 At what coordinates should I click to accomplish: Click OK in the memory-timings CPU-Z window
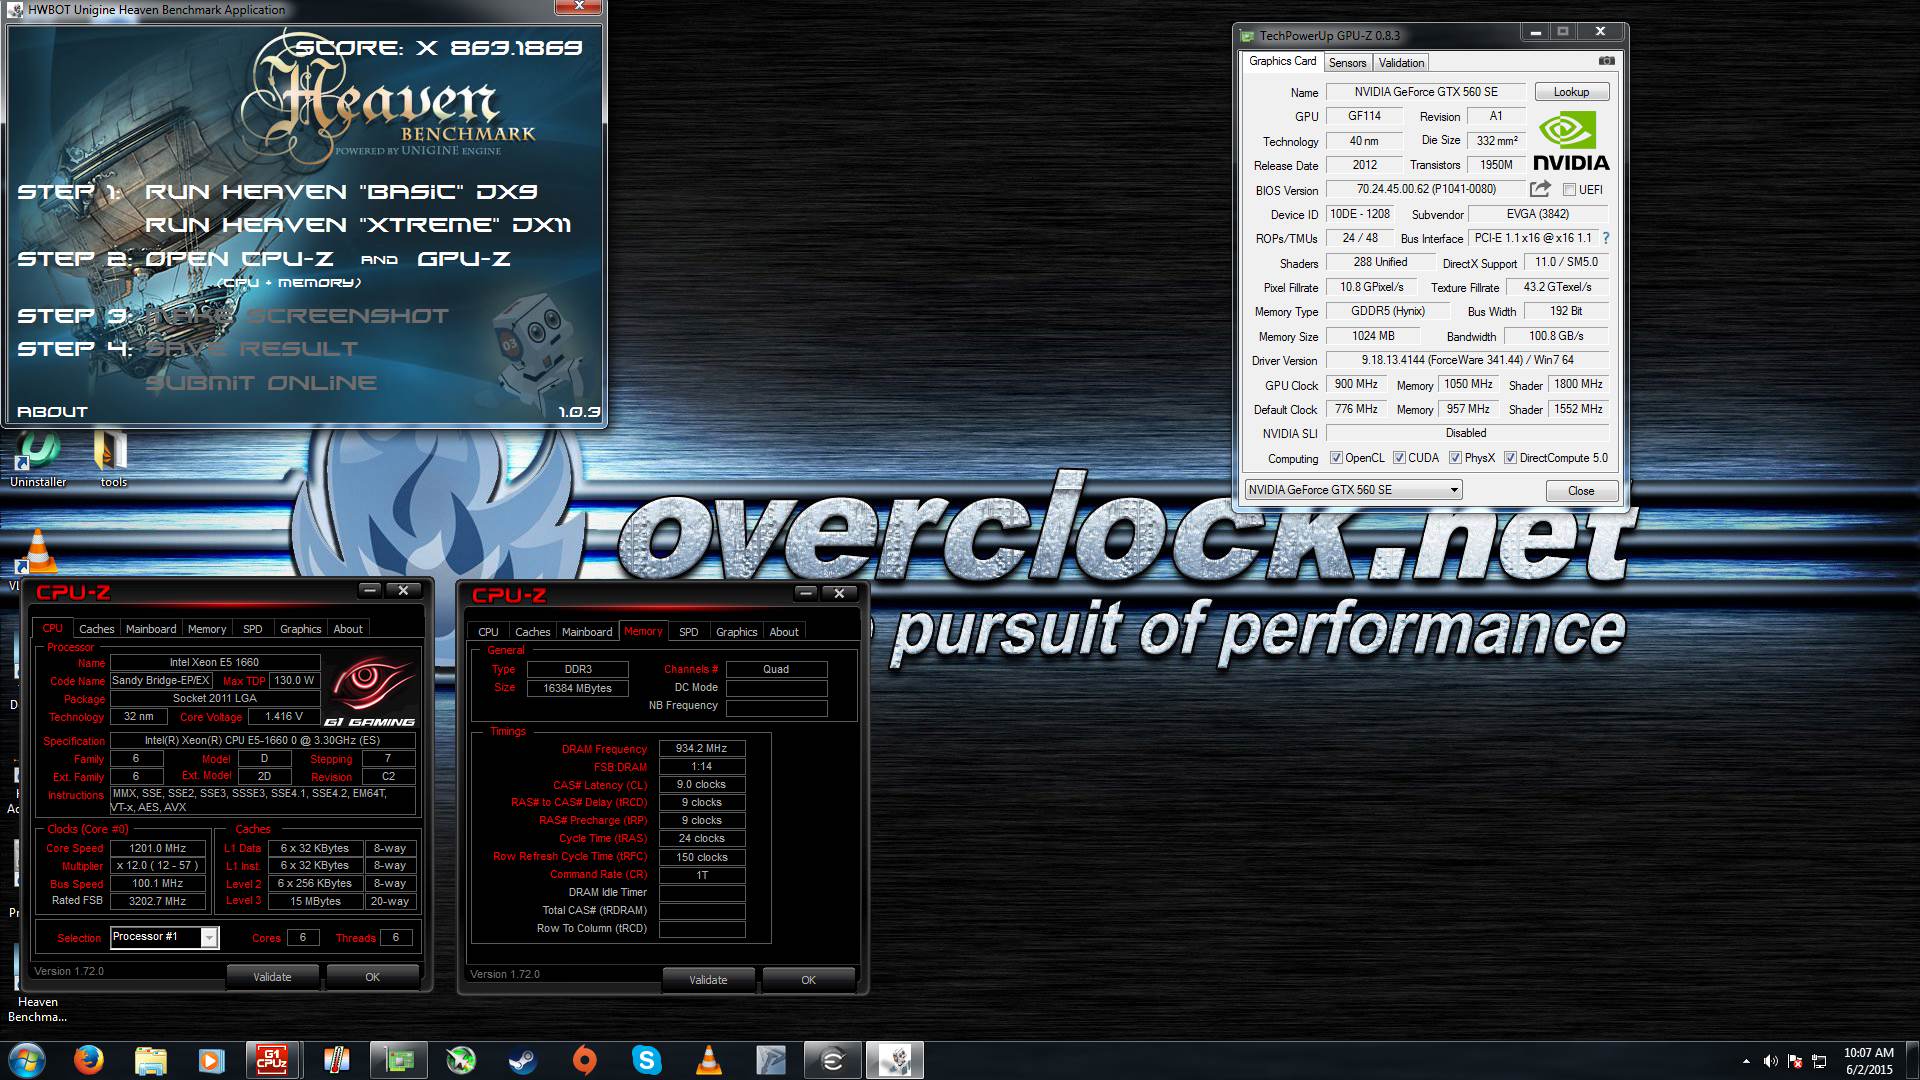808,980
